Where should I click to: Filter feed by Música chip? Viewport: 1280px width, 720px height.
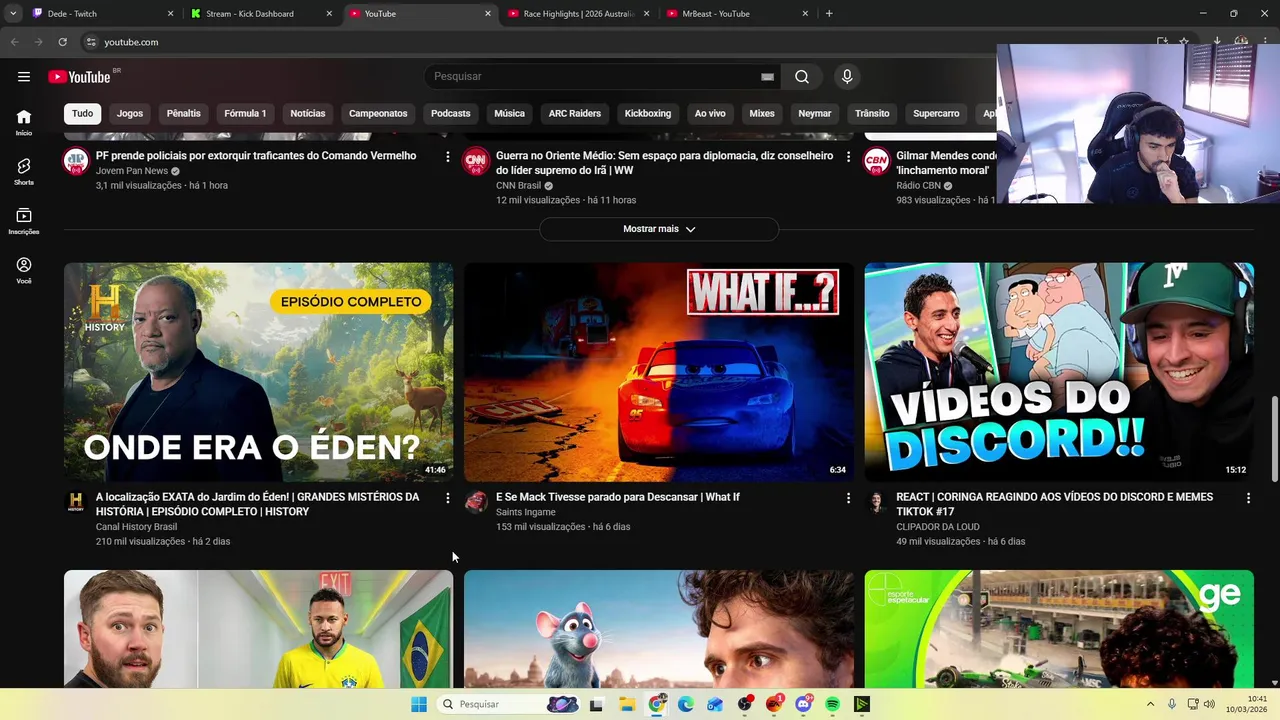point(509,114)
